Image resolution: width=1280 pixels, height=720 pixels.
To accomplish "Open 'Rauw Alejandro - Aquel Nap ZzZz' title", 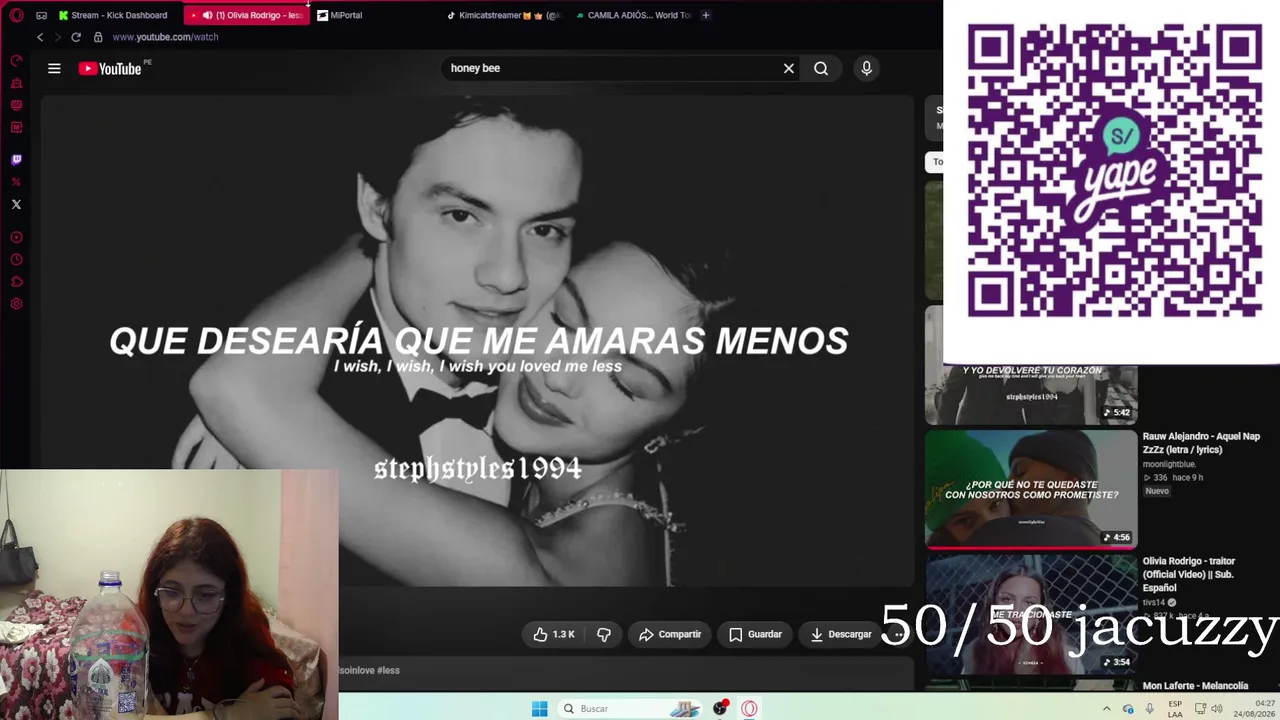I will pyautogui.click(x=1201, y=443).
